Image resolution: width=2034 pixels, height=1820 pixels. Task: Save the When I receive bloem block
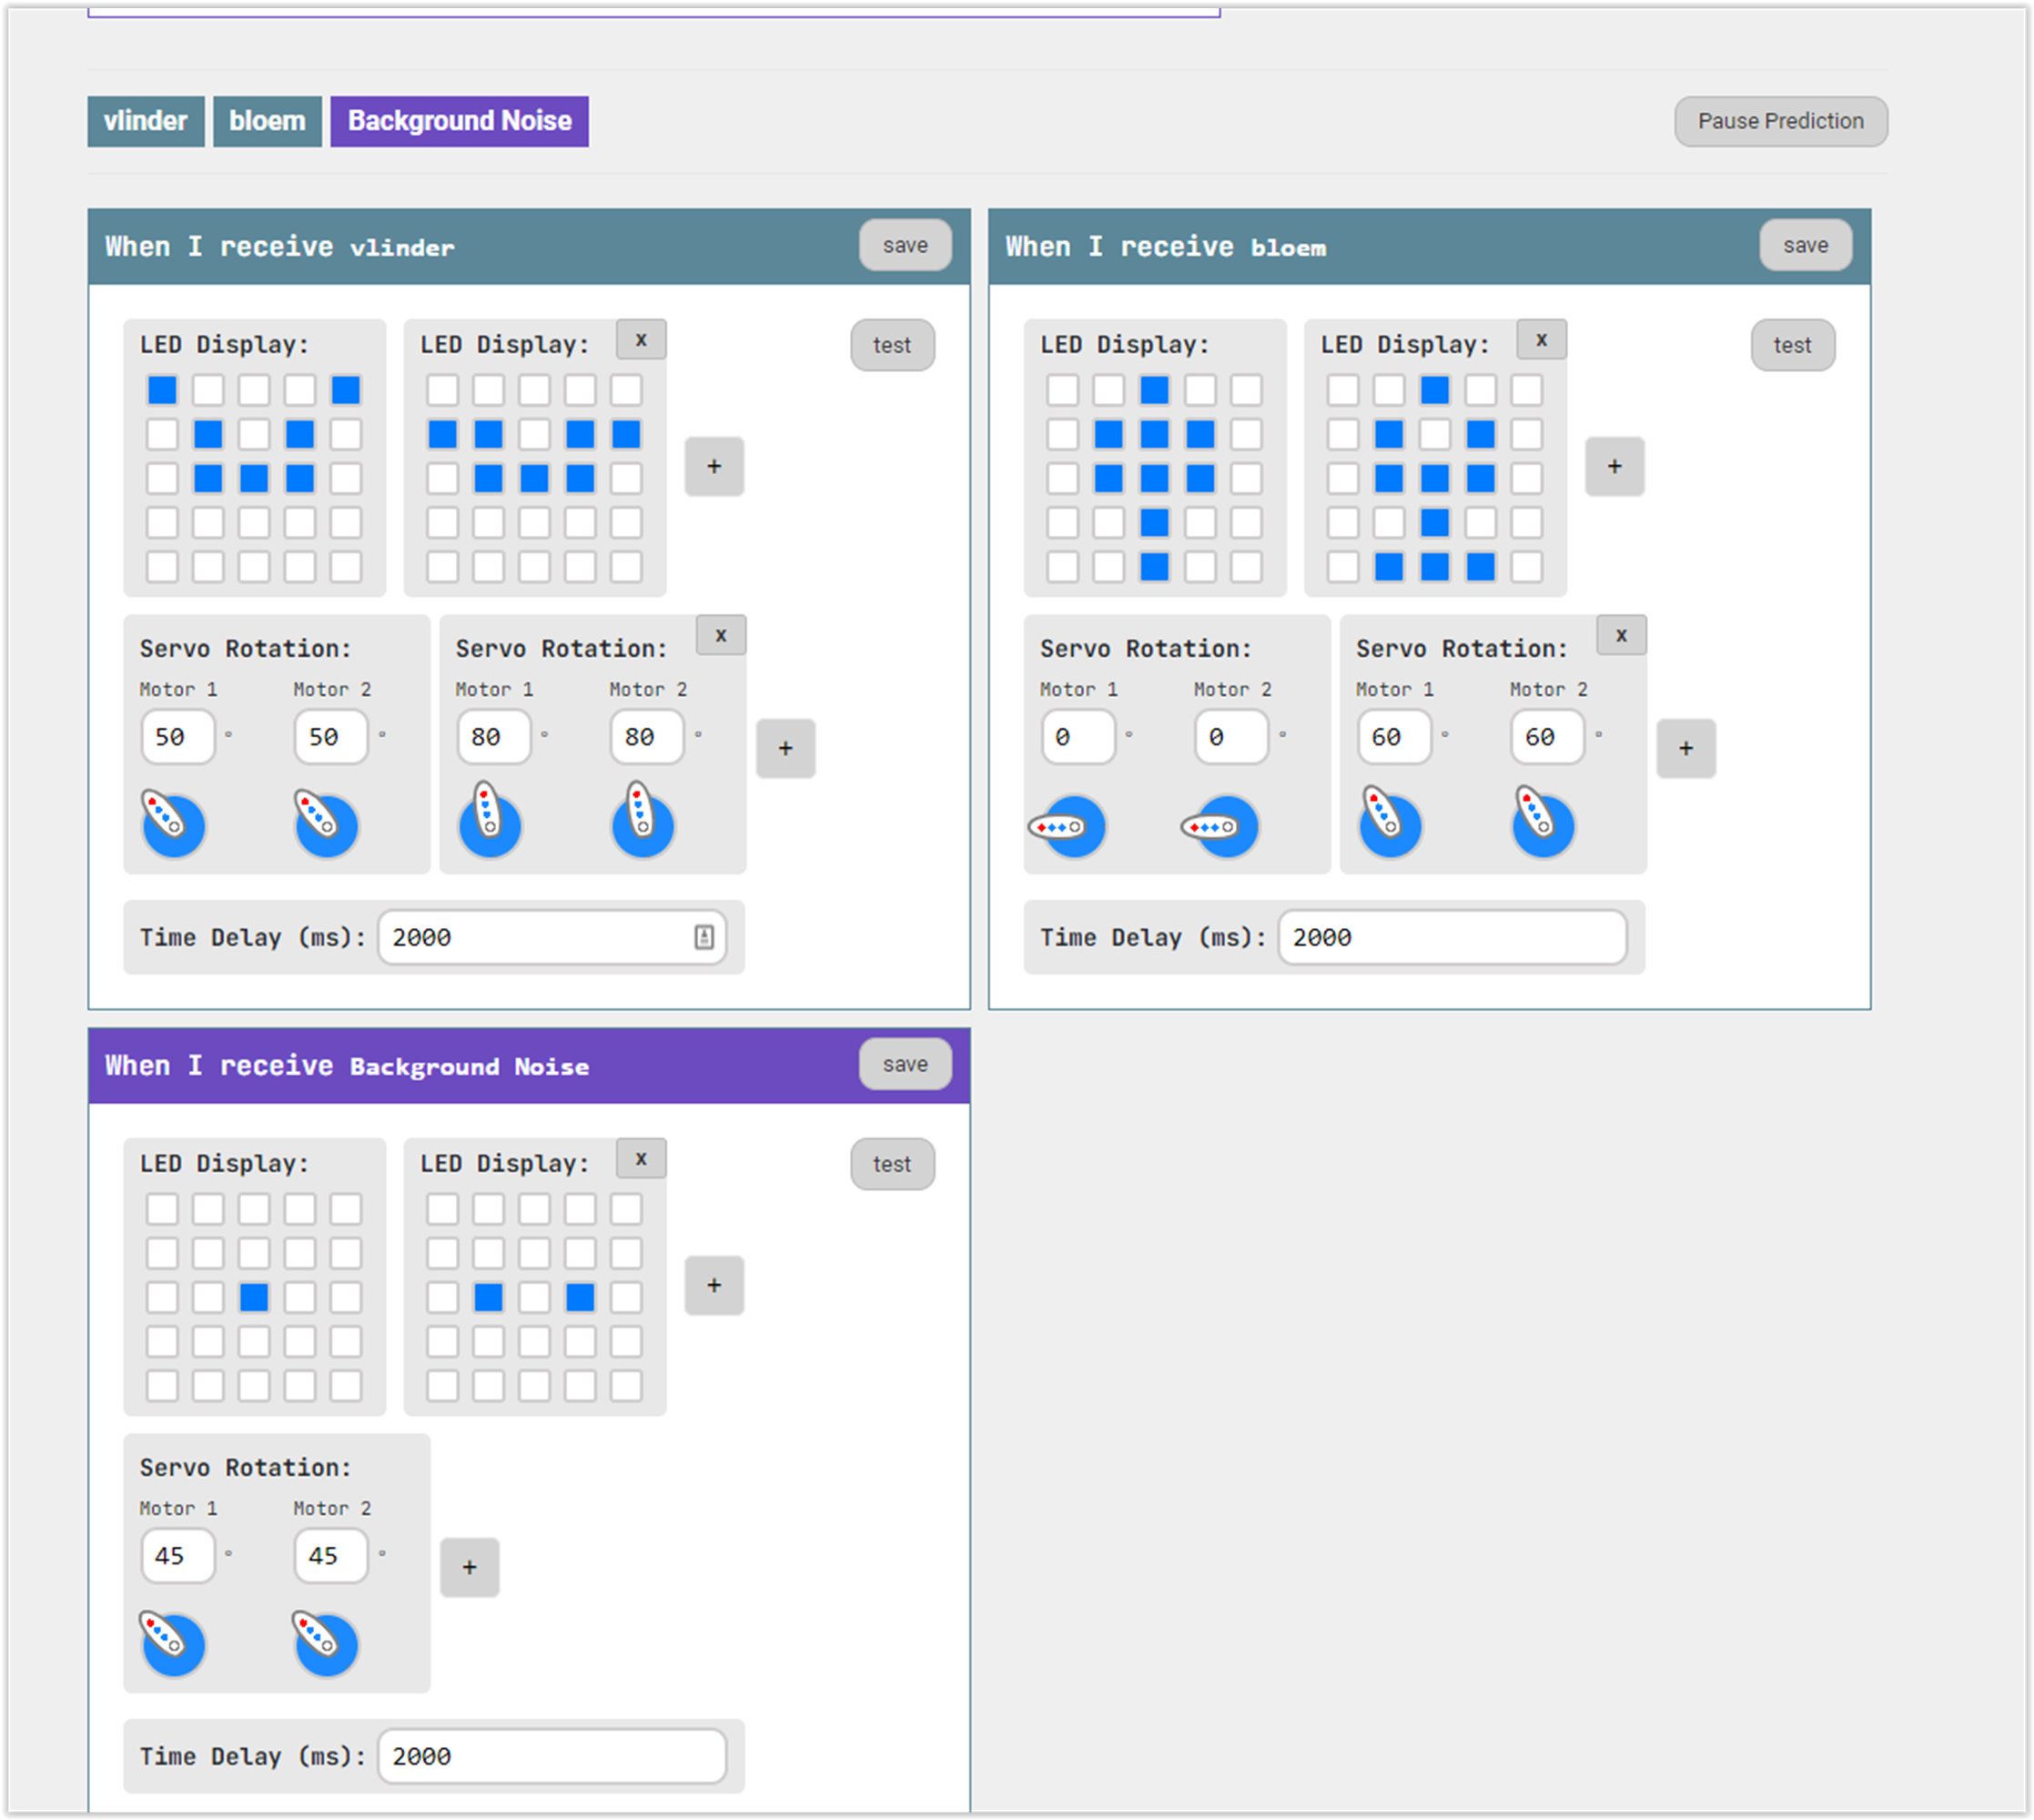tap(1805, 245)
